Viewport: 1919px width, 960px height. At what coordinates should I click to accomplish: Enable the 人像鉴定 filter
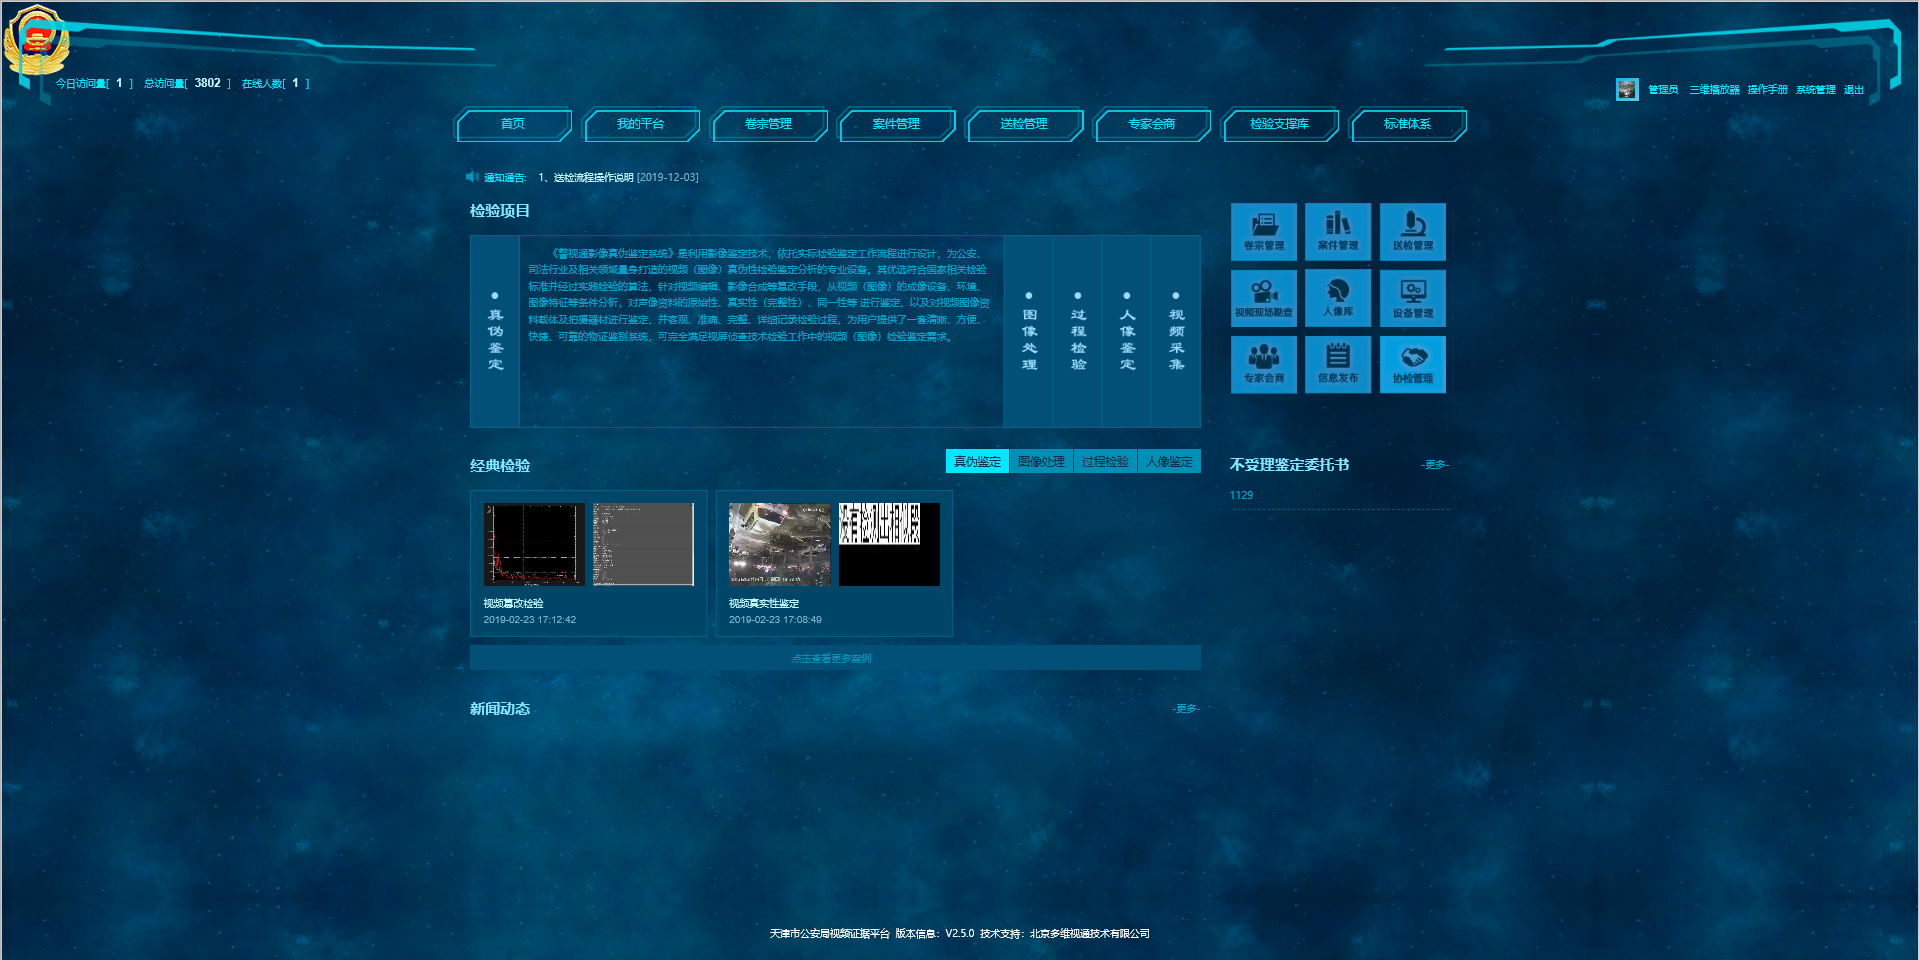pos(1170,461)
